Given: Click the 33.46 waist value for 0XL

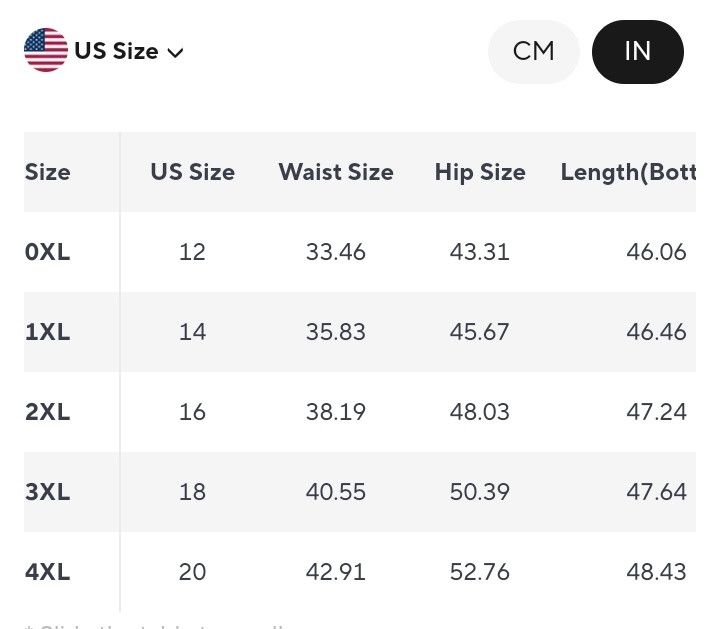Looking at the screenshot, I should [336, 252].
